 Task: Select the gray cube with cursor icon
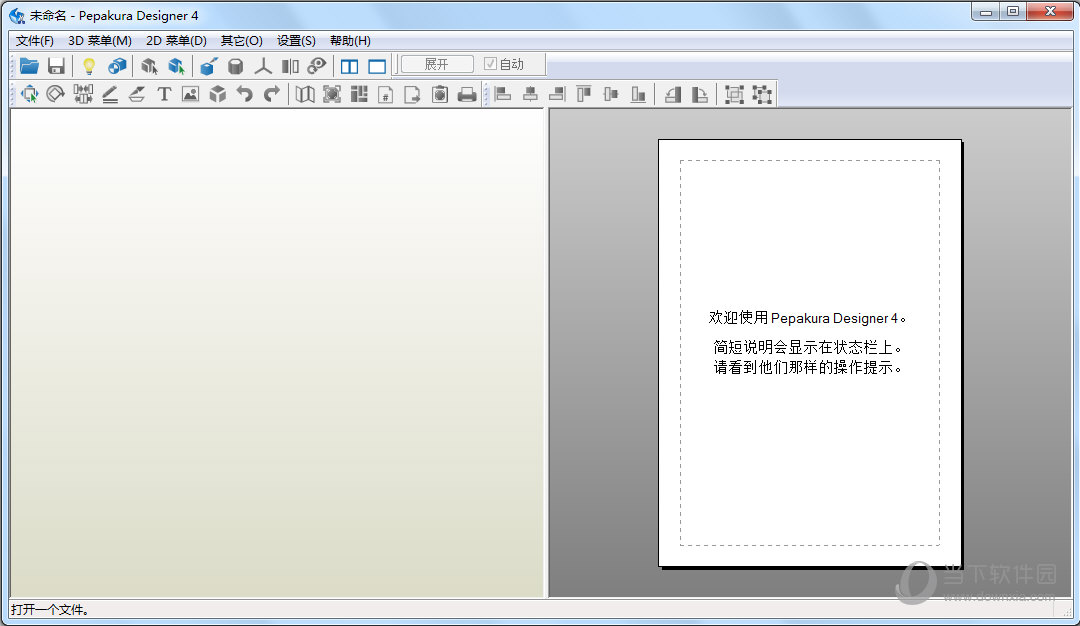149,66
